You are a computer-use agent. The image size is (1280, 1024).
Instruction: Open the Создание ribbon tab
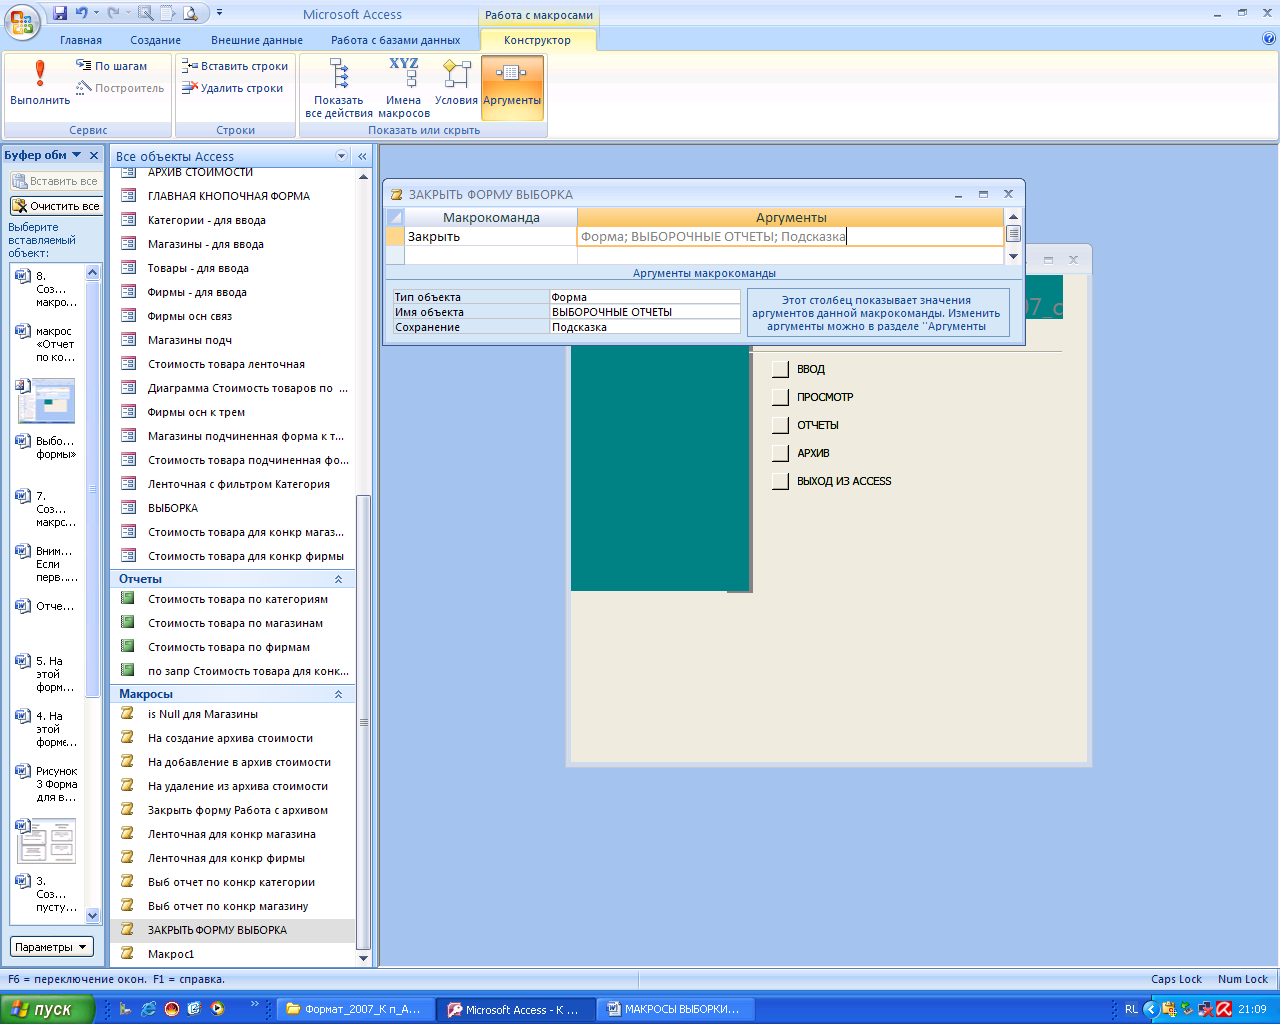tap(156, 40)
